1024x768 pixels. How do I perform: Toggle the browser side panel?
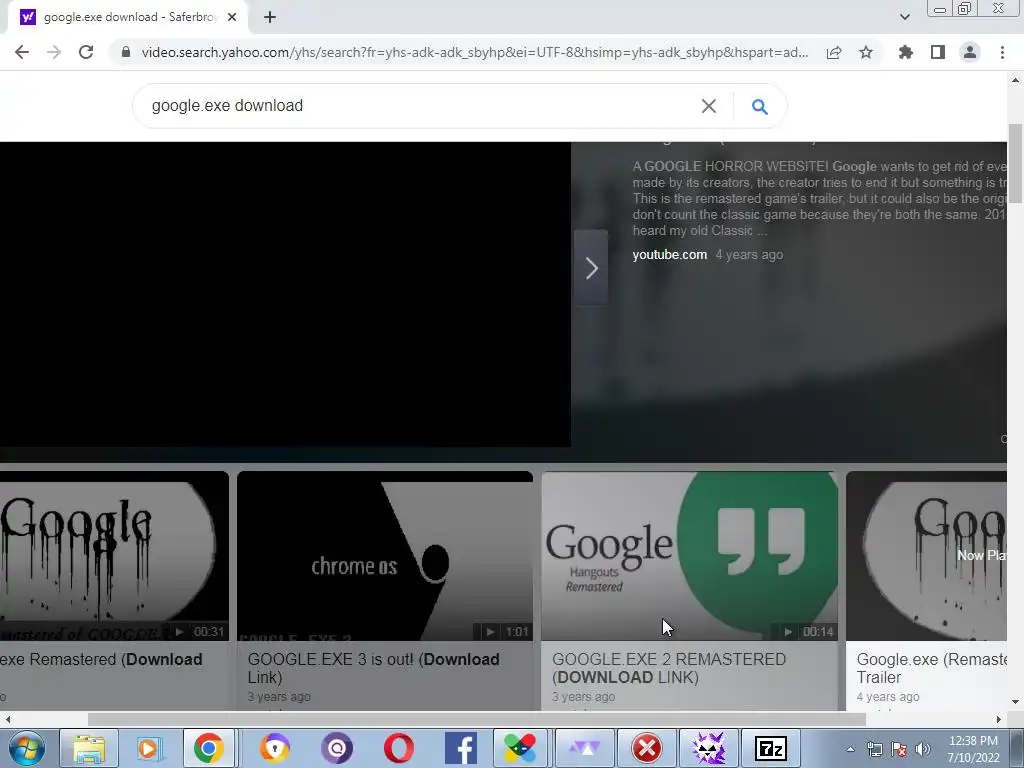[938, 52]
